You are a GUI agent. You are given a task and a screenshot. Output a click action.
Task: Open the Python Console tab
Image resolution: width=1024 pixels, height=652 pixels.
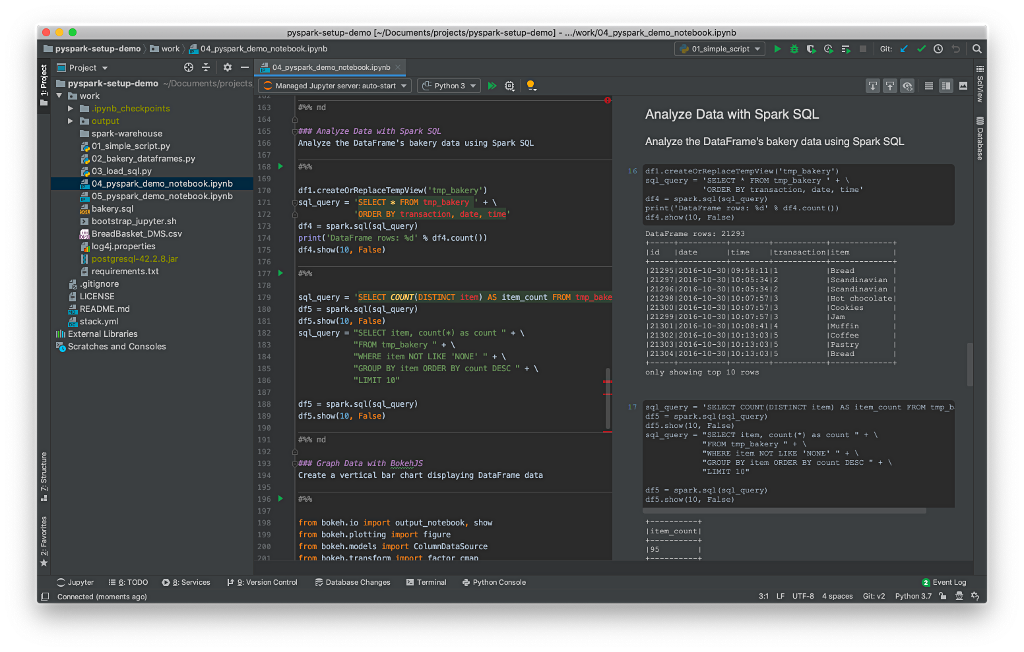494,582
